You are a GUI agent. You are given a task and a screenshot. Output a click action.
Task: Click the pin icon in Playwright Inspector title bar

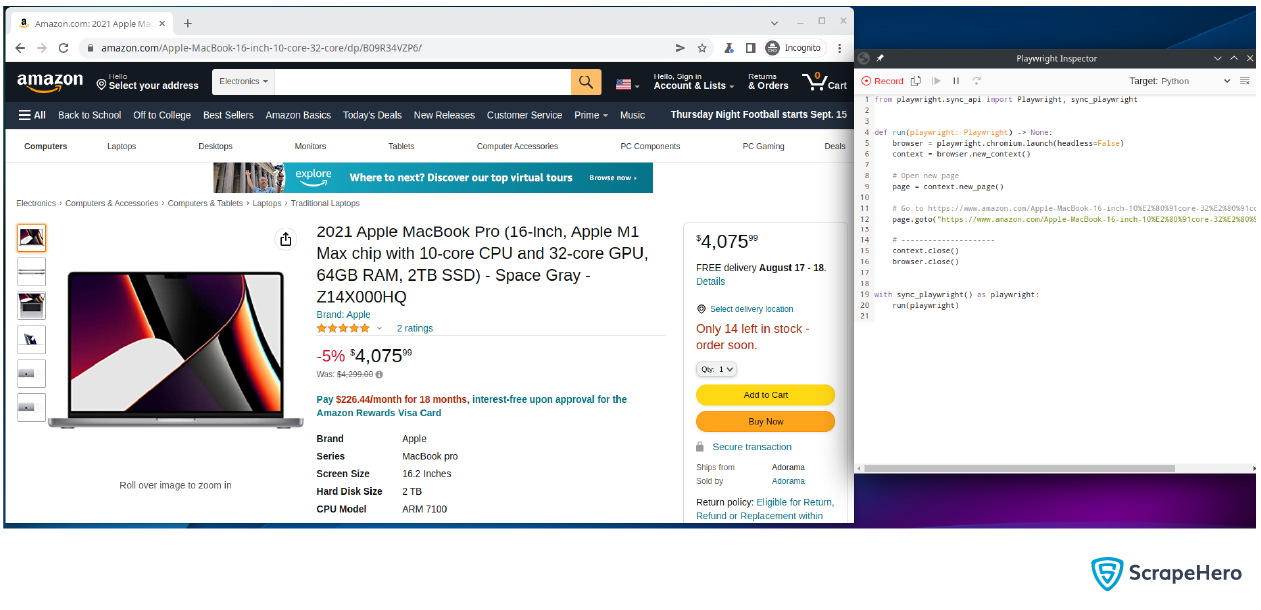(880, 59)
